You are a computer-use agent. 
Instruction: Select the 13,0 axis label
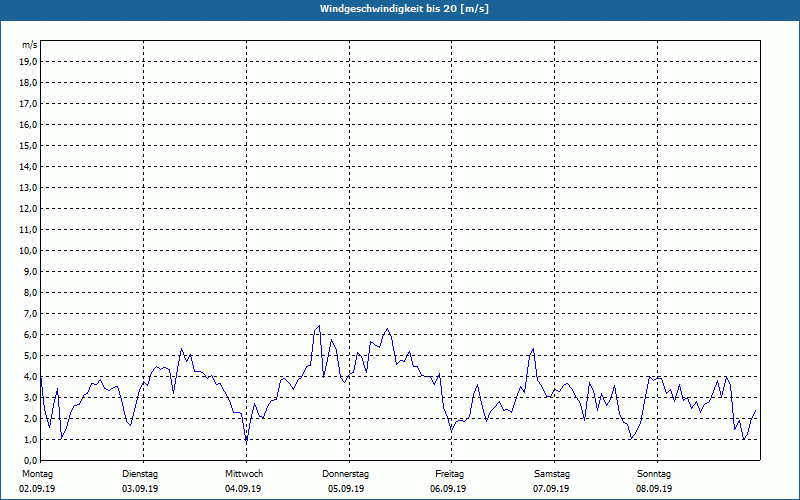[28, 187]
